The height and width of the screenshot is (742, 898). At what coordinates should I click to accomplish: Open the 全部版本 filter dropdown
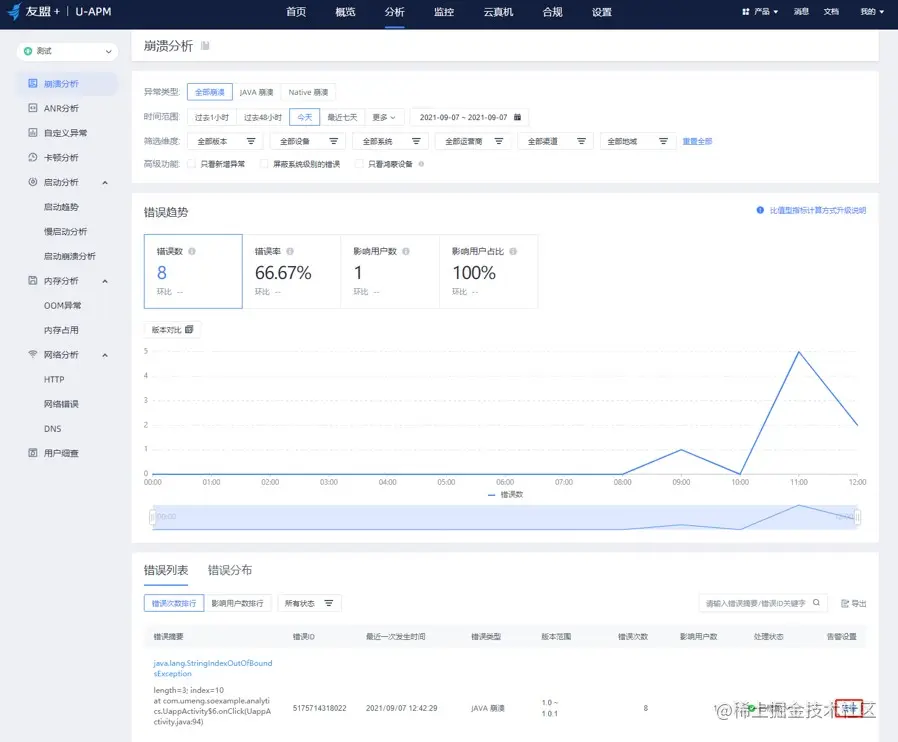coord(226,141)
